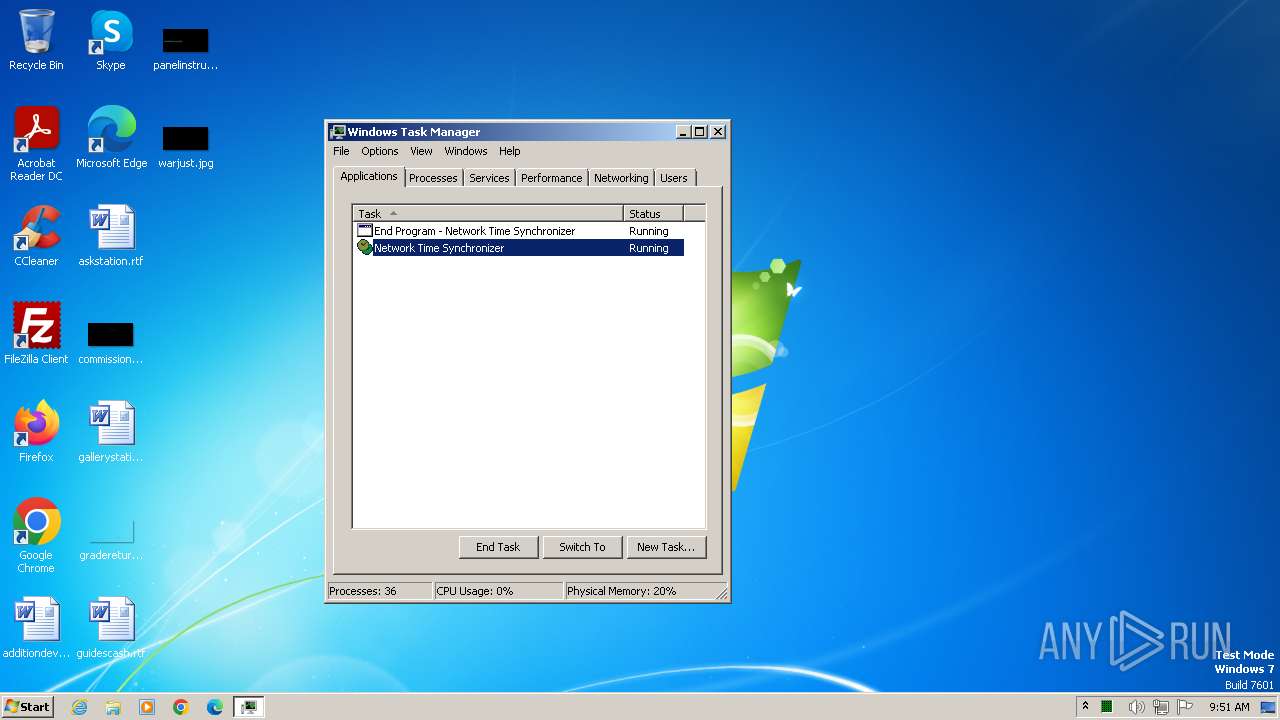
Task: Click the 9:51 AM system clock
Action: (x=1229, y=707)
